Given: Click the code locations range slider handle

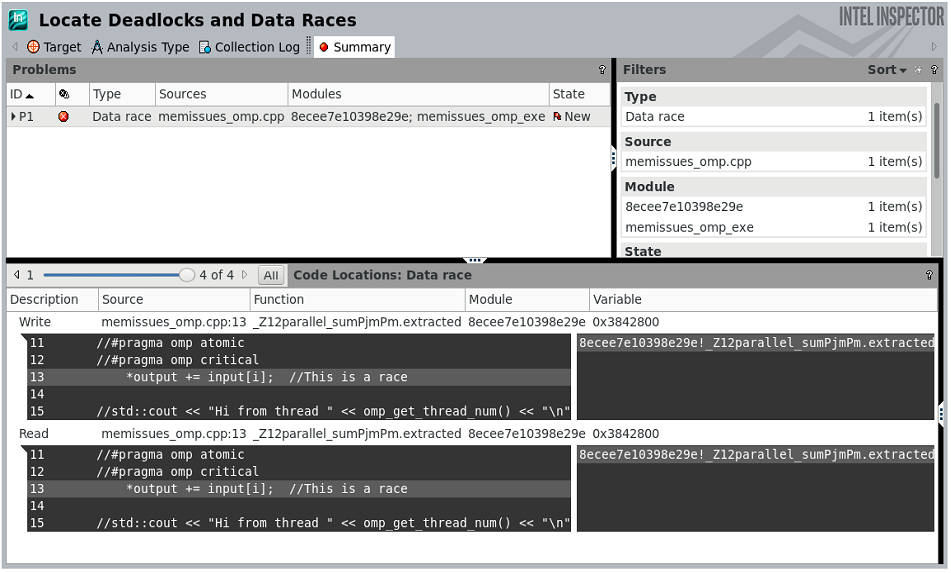Looking at the screenshot, I should pos(187,275).
